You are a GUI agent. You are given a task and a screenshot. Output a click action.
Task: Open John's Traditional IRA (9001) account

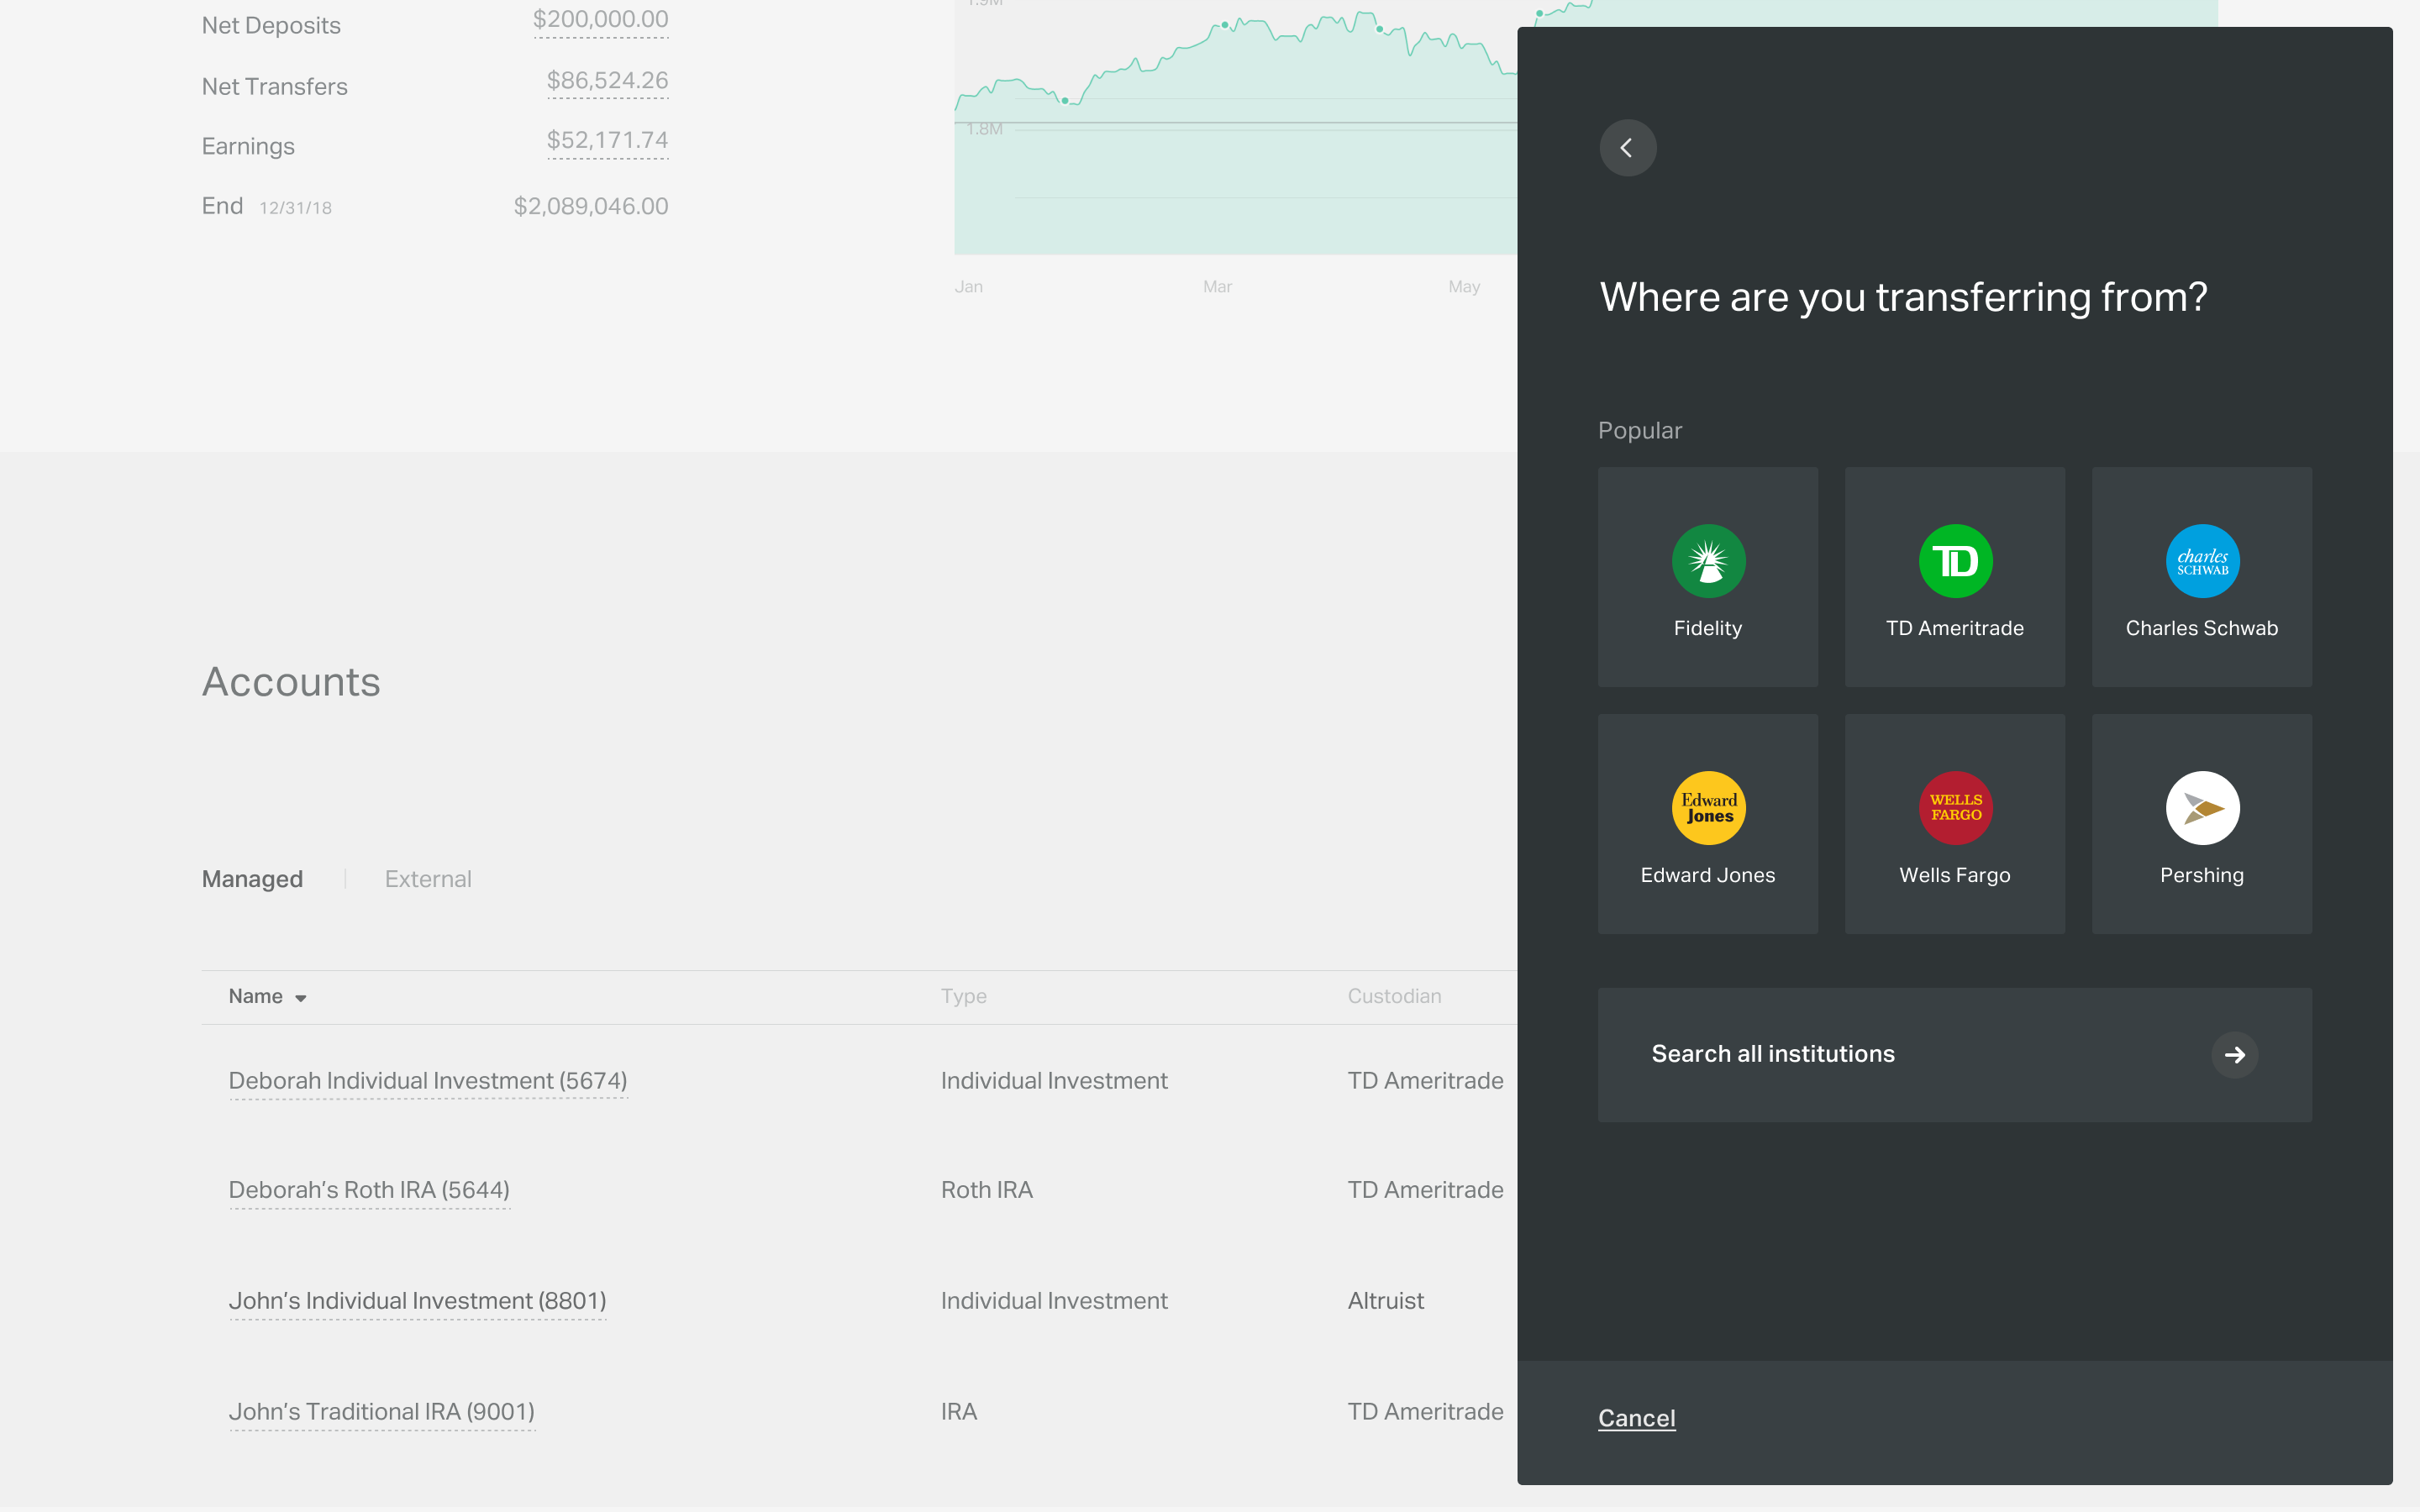tap(381, 1412)
